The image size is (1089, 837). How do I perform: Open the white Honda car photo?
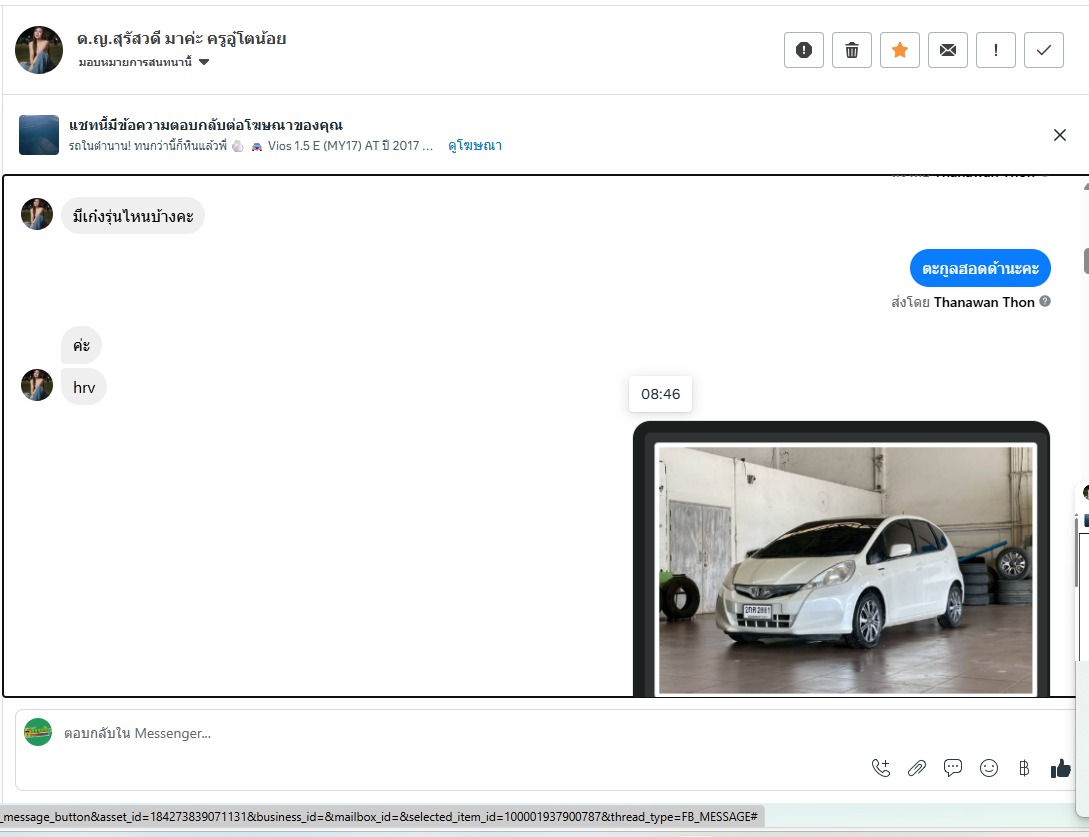coord(845,568)
